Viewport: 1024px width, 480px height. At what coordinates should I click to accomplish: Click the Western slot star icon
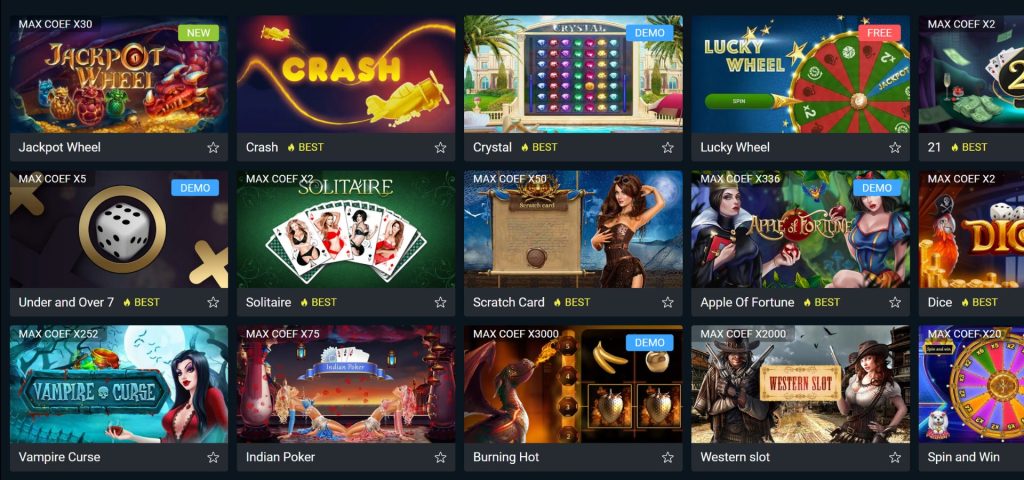pos(895,457)
